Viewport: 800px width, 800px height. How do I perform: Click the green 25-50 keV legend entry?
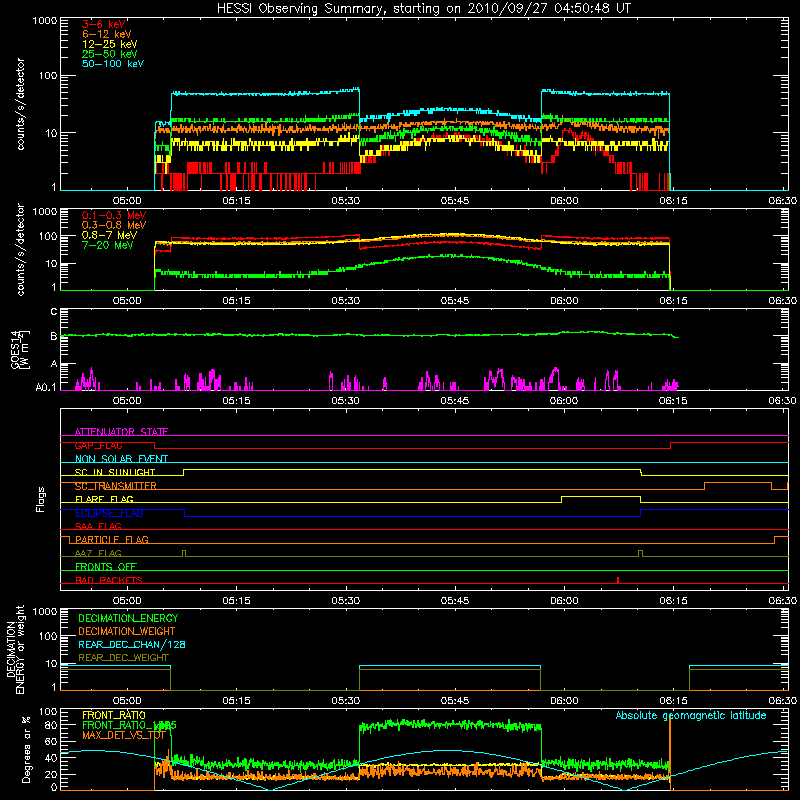[x=110, y=54]
